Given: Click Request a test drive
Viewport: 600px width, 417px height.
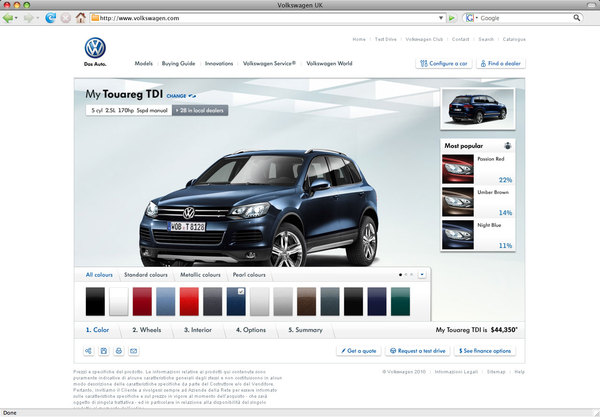Looking at the screenshot, I should pos(417,351).
